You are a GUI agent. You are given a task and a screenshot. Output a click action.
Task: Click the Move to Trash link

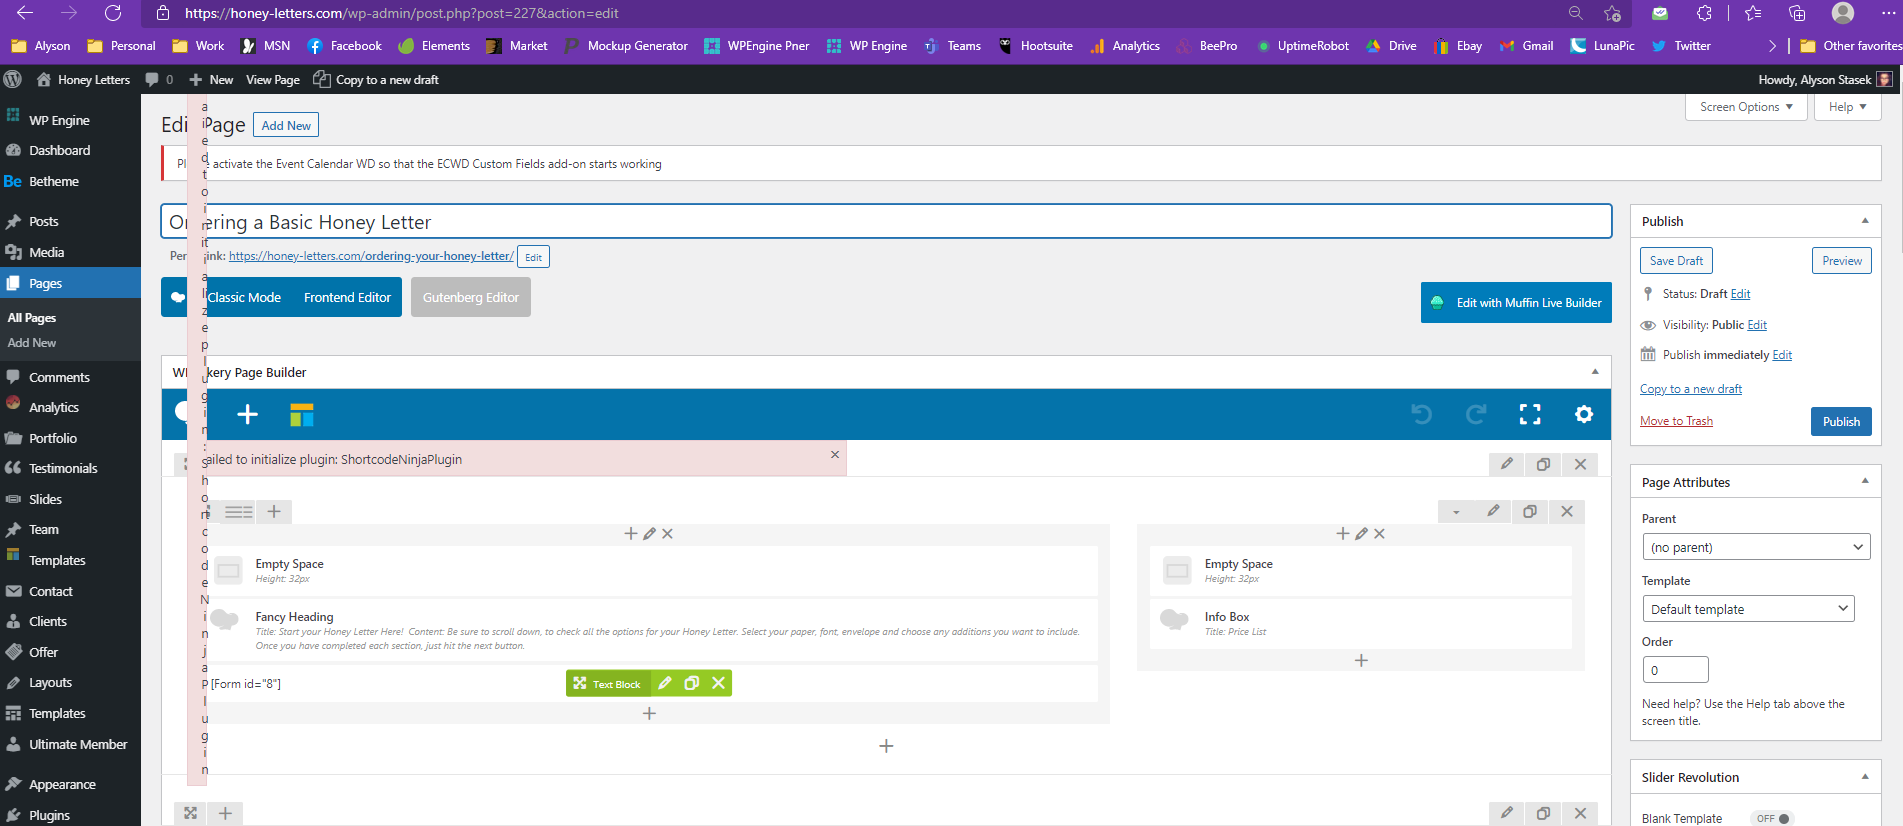(1676, 421)
